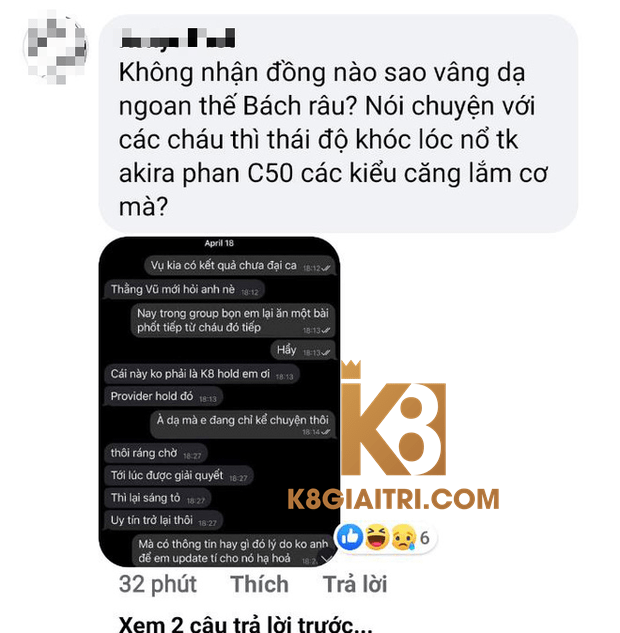Select the 'thôi ráng chờ' message bubble

pos(156,453)
